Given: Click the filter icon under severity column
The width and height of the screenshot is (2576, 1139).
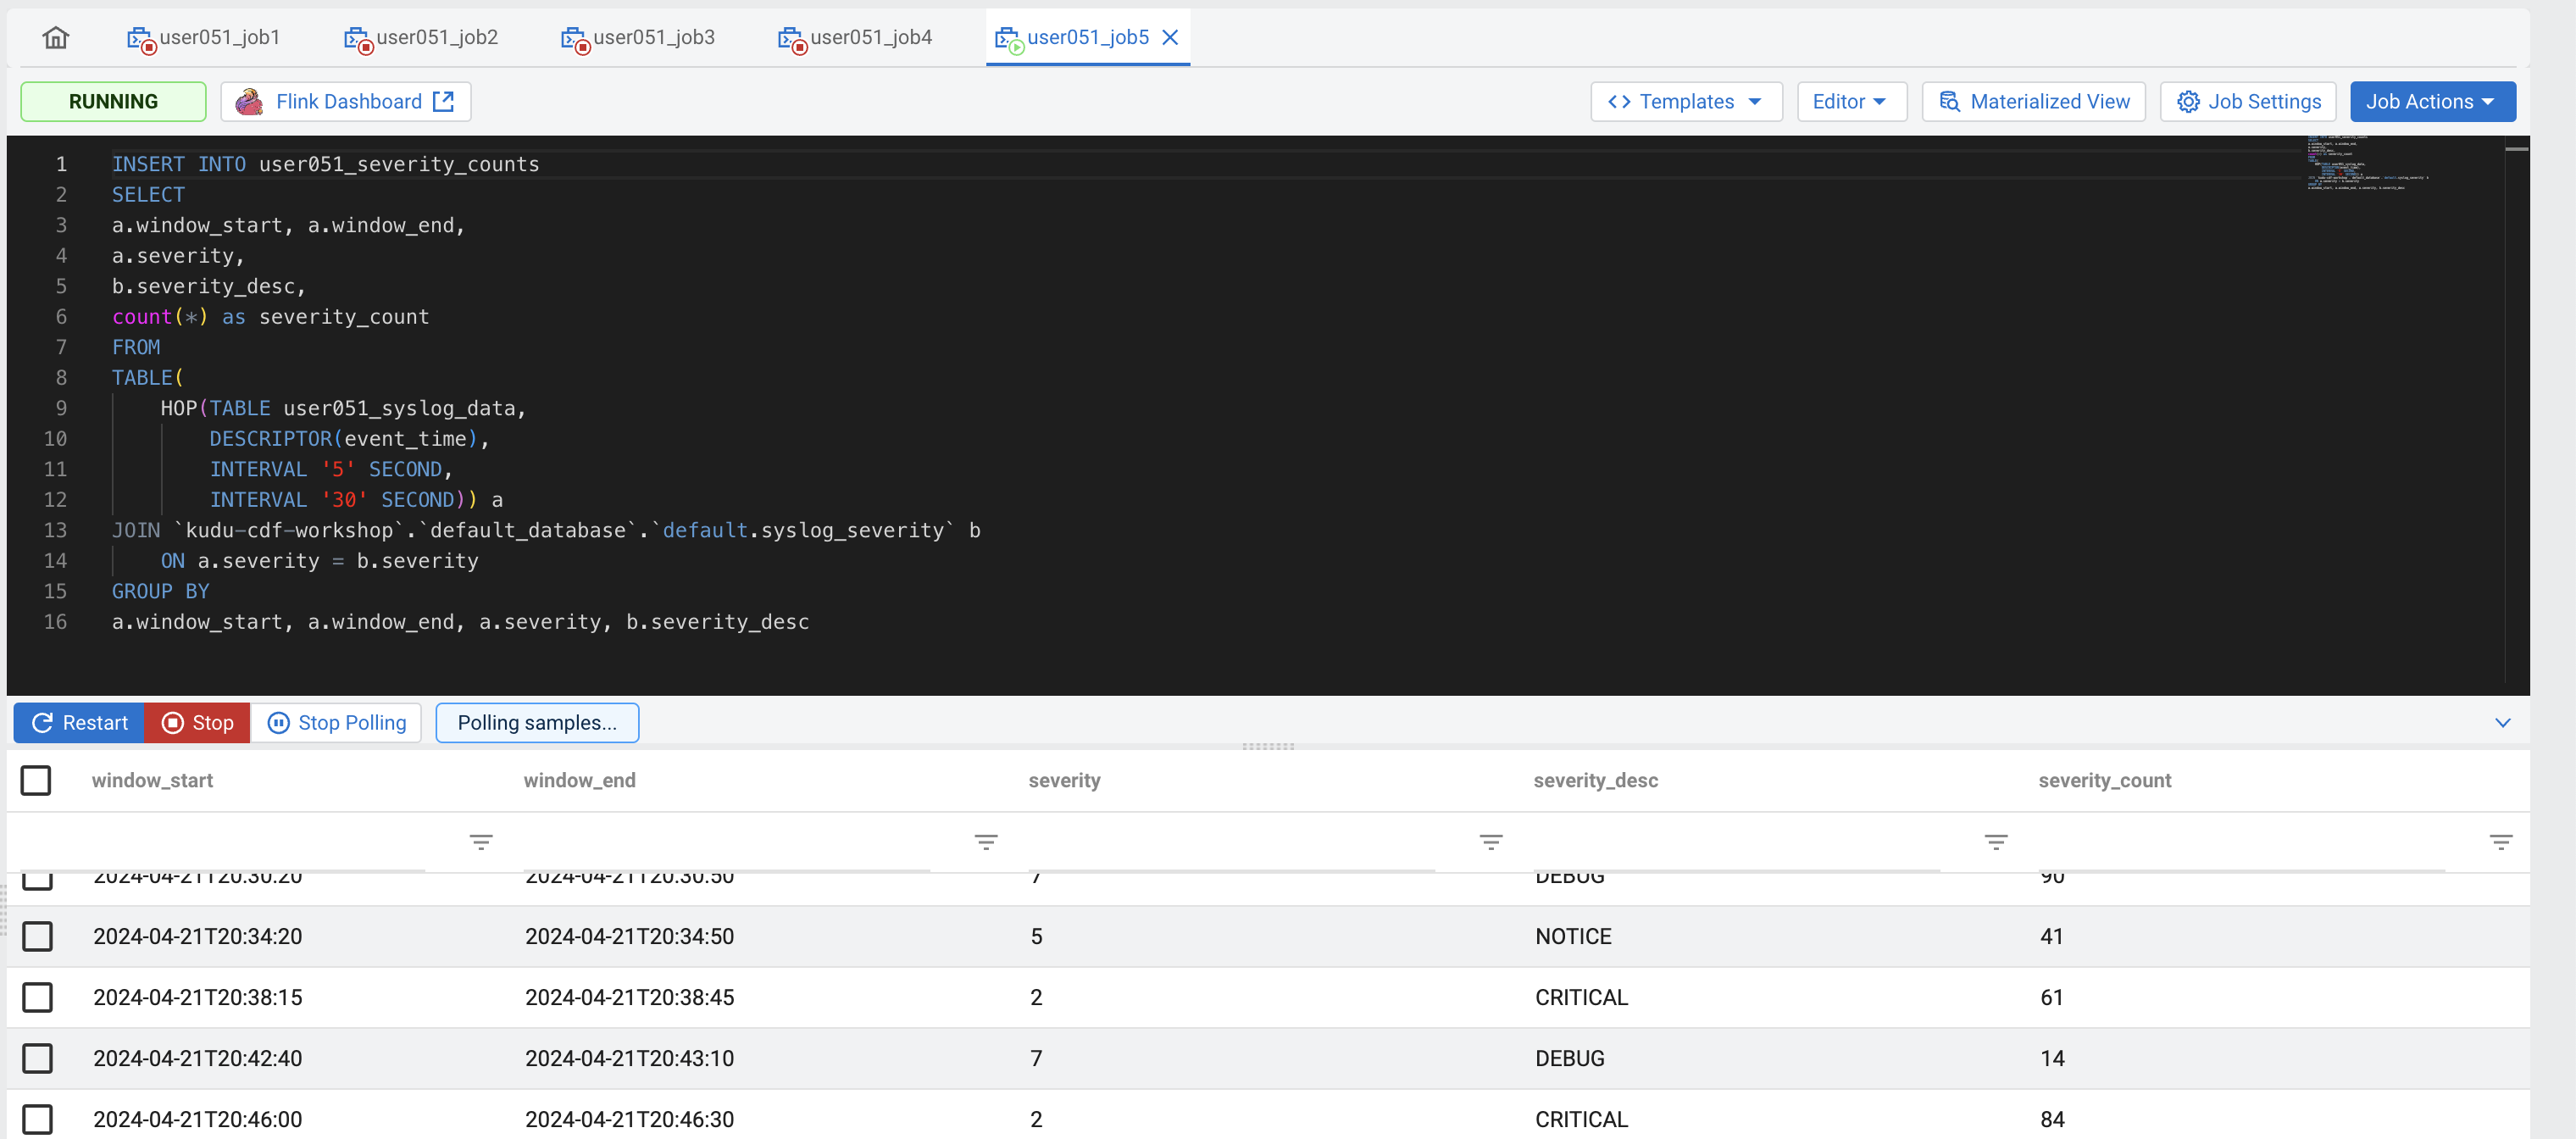Looking at the screenshot, I should coord(1491,842).
